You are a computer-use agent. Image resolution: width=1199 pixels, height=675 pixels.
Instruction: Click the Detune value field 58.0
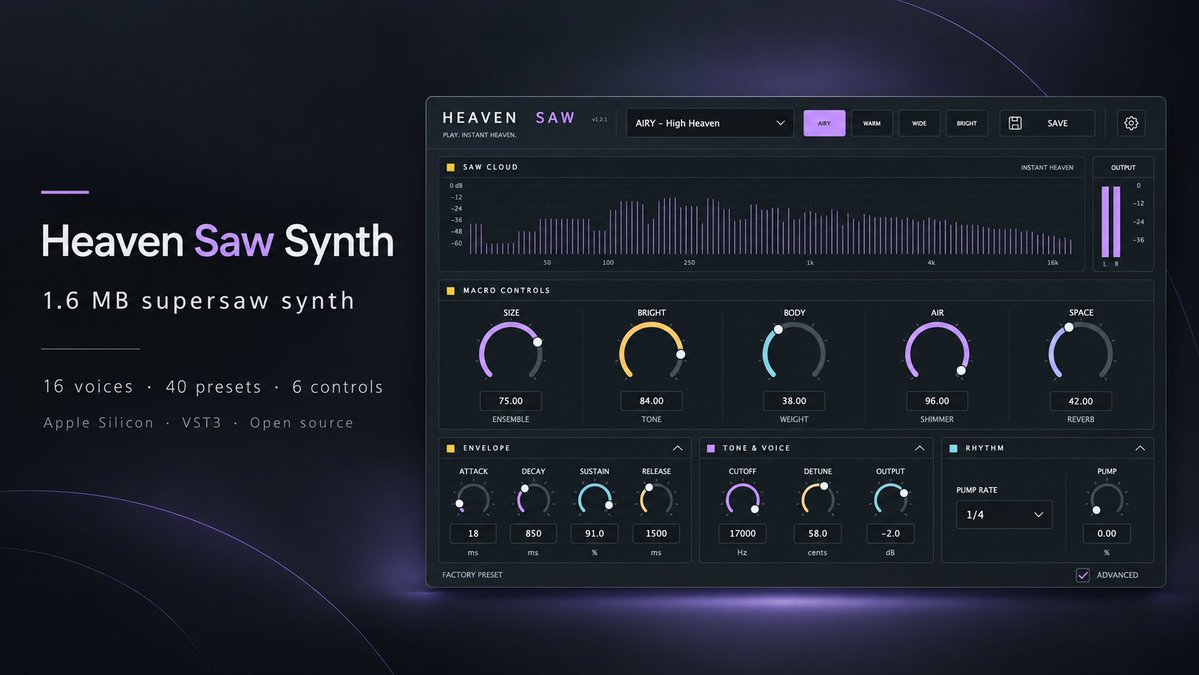817,534
